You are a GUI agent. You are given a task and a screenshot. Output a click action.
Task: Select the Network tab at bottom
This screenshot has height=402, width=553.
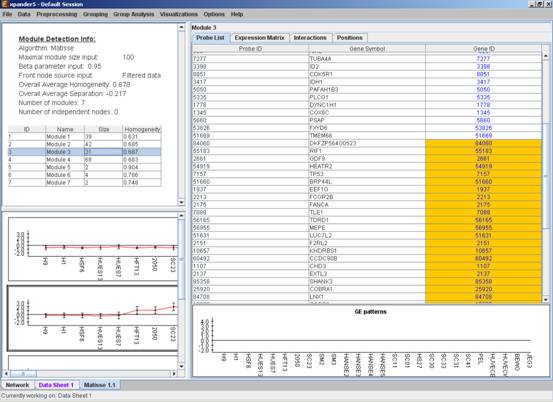[x=18, y=385]
